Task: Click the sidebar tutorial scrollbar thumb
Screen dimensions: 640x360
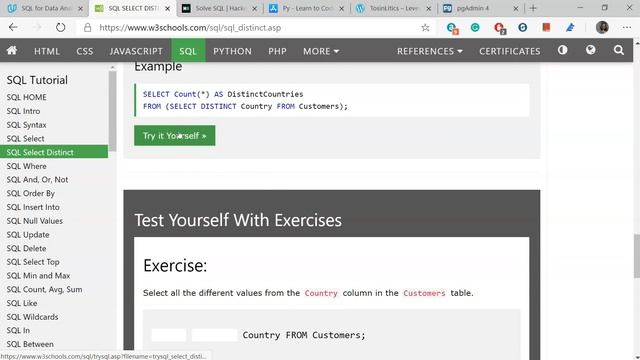Action: [112, 111]
